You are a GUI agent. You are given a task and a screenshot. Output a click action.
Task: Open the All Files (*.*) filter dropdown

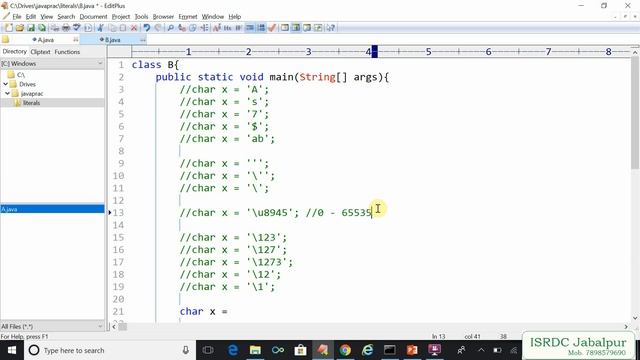[x=52, y=327]
